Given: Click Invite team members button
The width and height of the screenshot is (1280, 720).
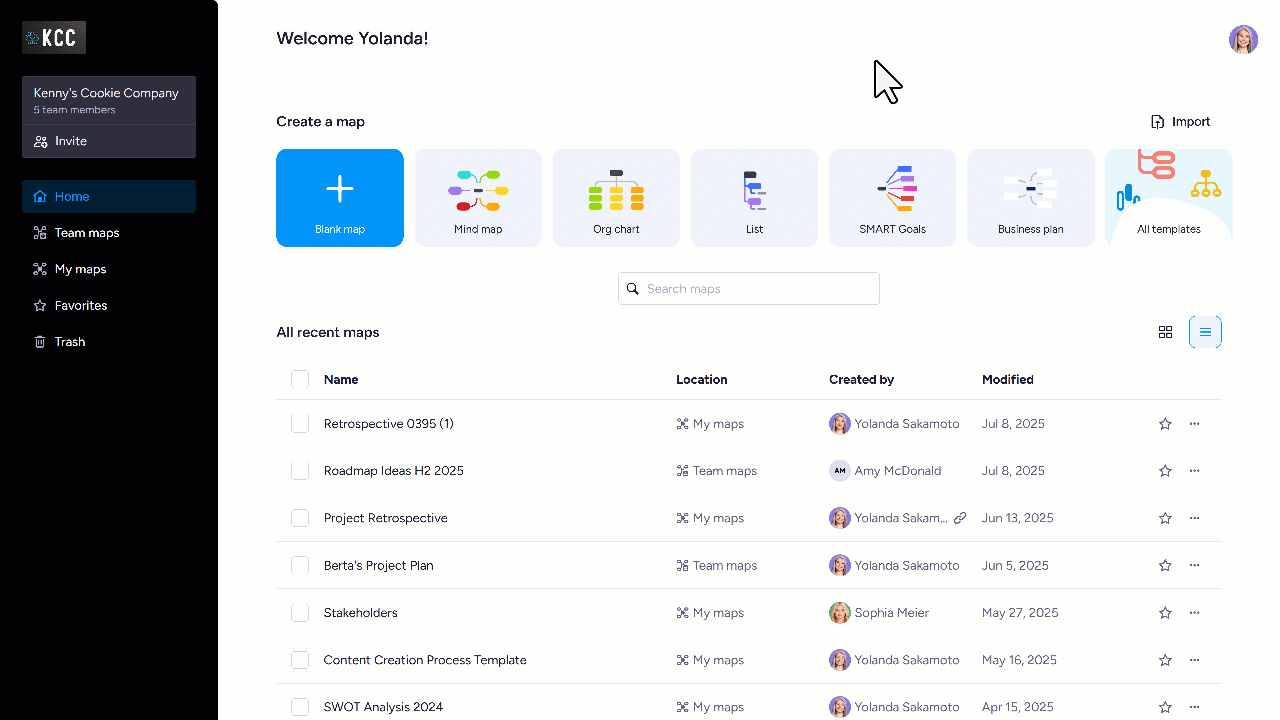Looking at the screenshot, I should [x=109, y=141].
